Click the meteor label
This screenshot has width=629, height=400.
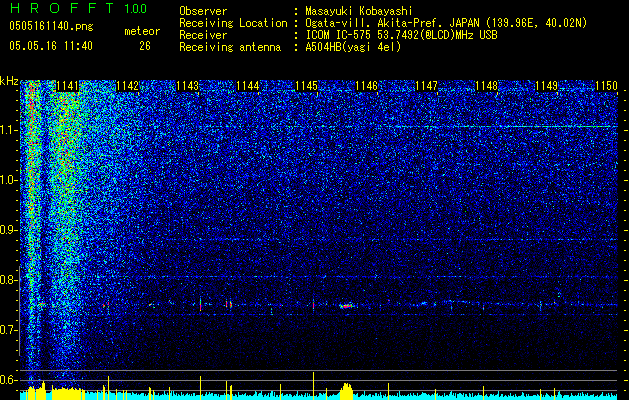click(142, 31)
